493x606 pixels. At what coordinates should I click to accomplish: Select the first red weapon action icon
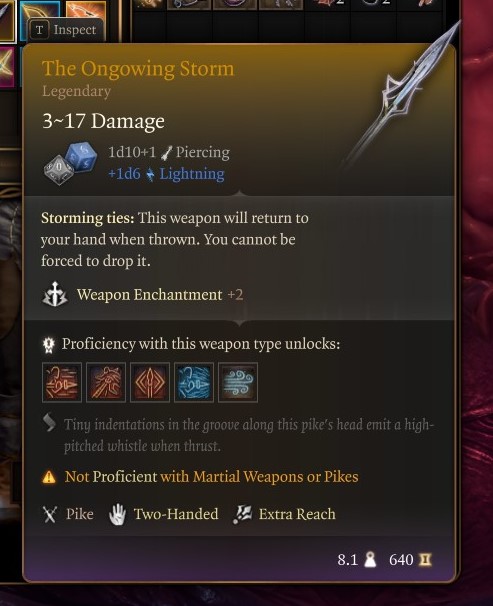point(62,382)
